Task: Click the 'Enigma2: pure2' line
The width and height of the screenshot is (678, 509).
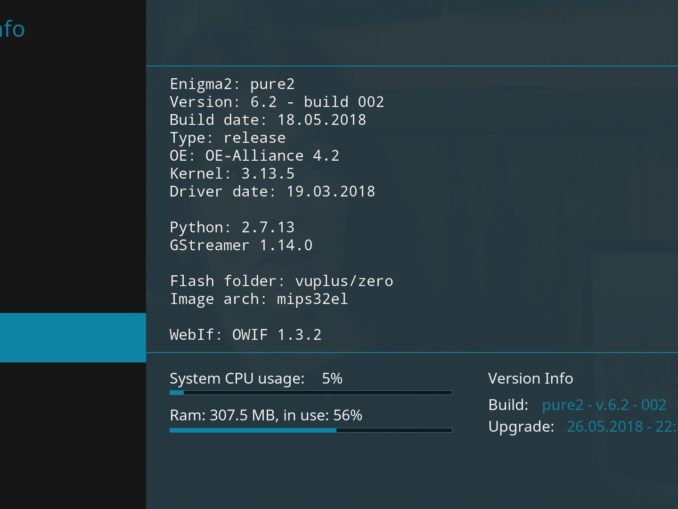Action: [x=232, y=84]
